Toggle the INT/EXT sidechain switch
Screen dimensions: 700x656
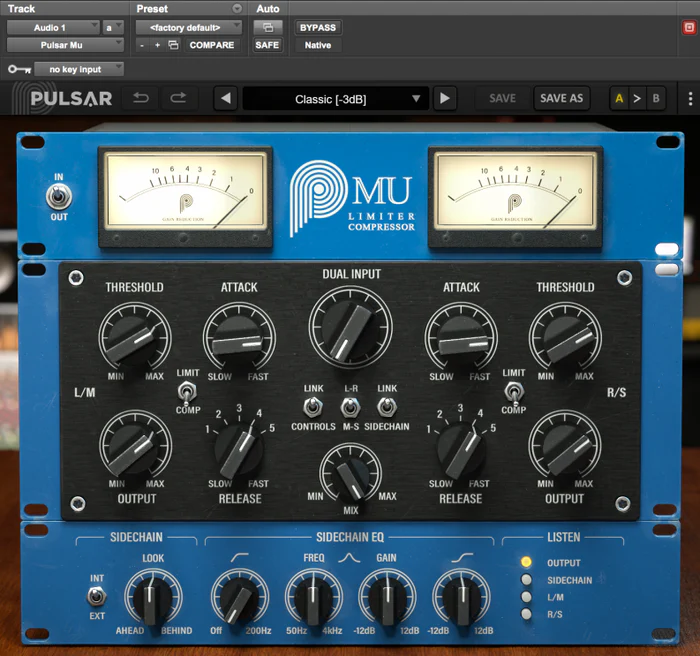(x=96, y=596)
